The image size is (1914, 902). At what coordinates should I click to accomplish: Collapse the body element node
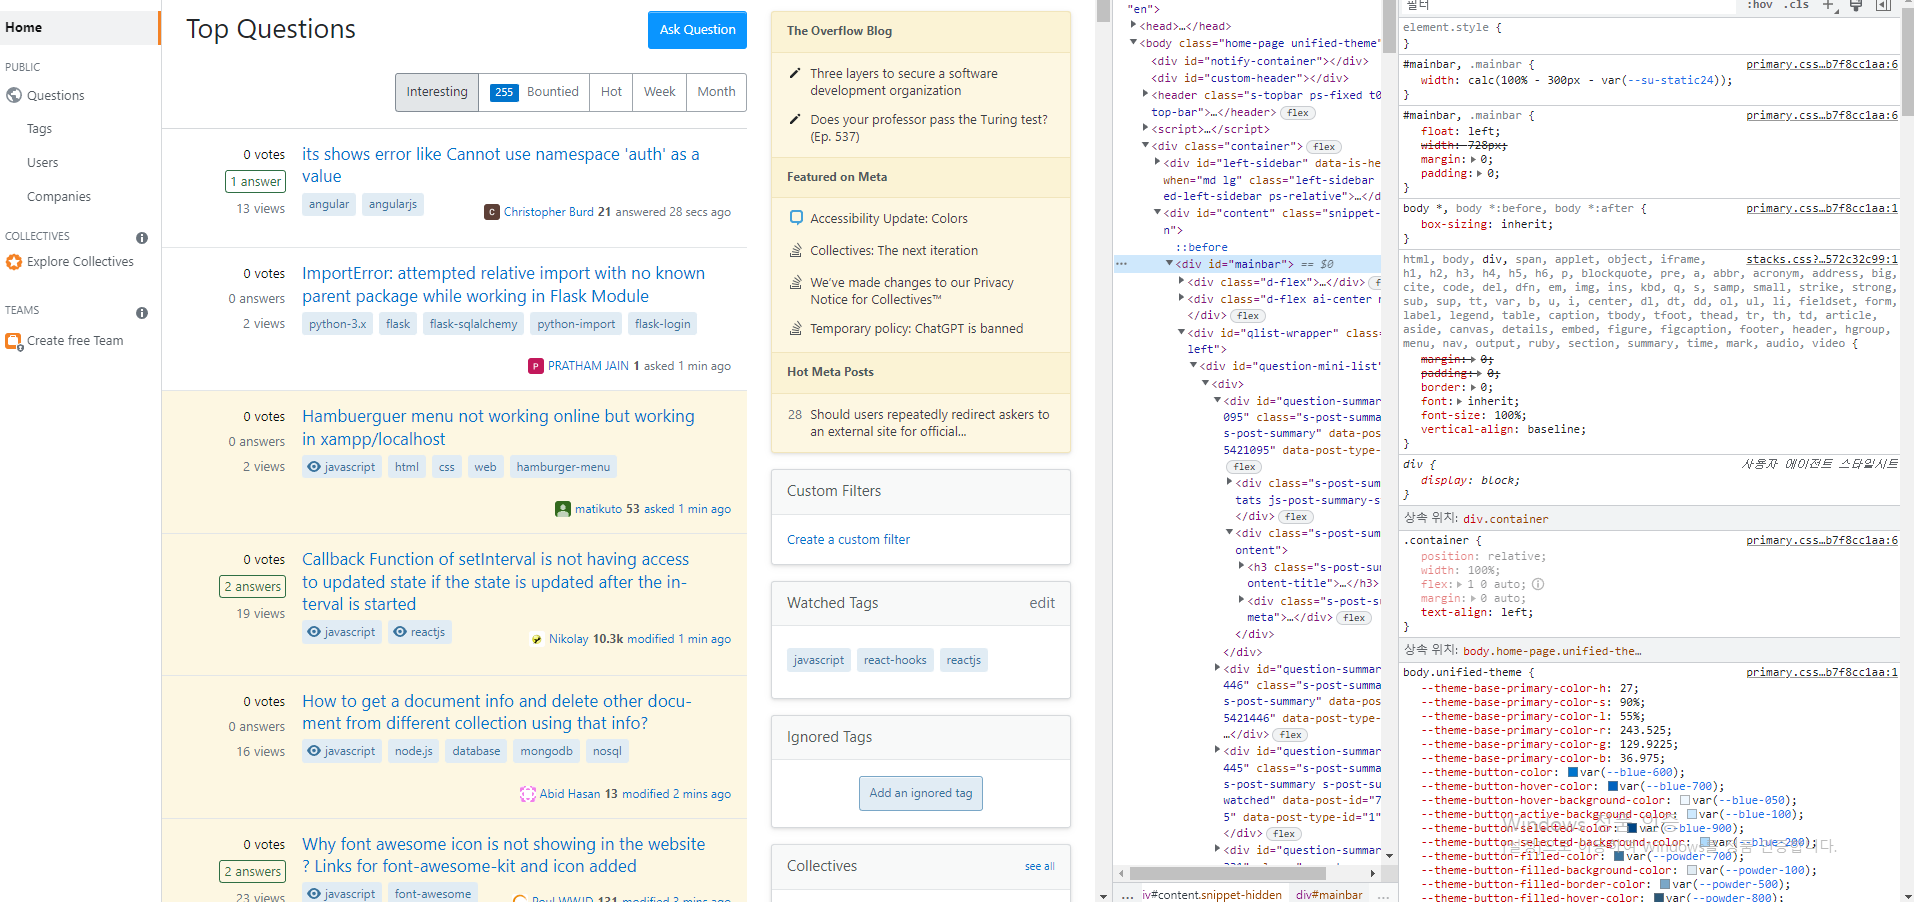(x=1134, y=43)
